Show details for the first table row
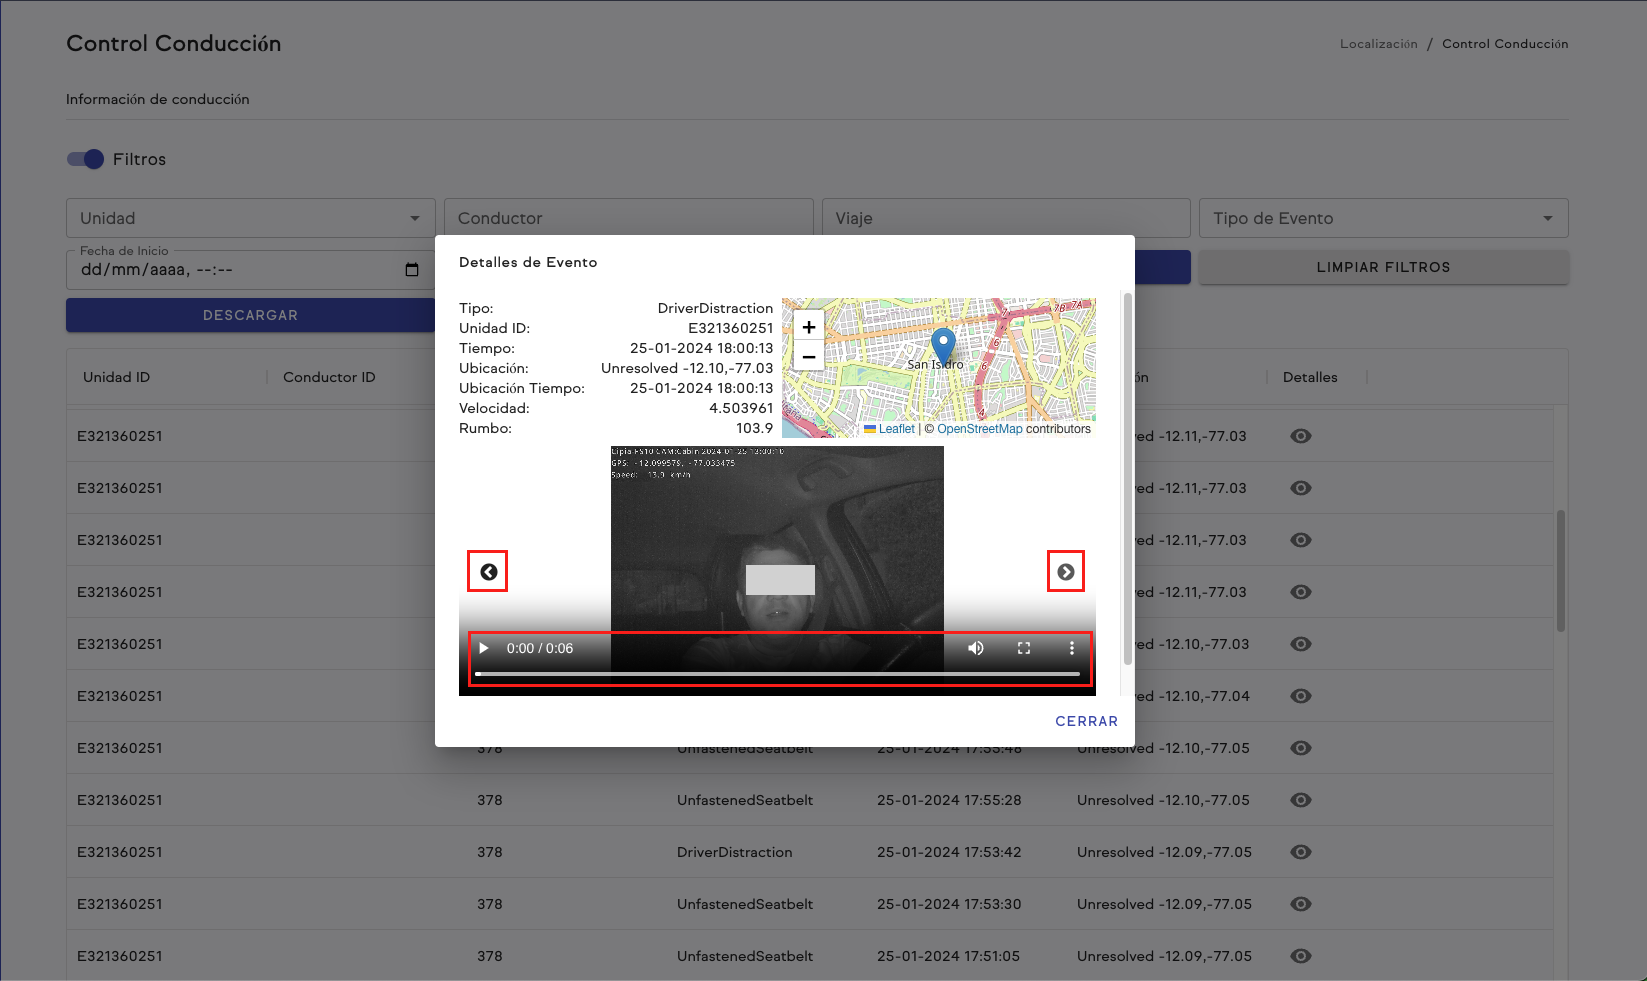 [x=1300, y=436]
